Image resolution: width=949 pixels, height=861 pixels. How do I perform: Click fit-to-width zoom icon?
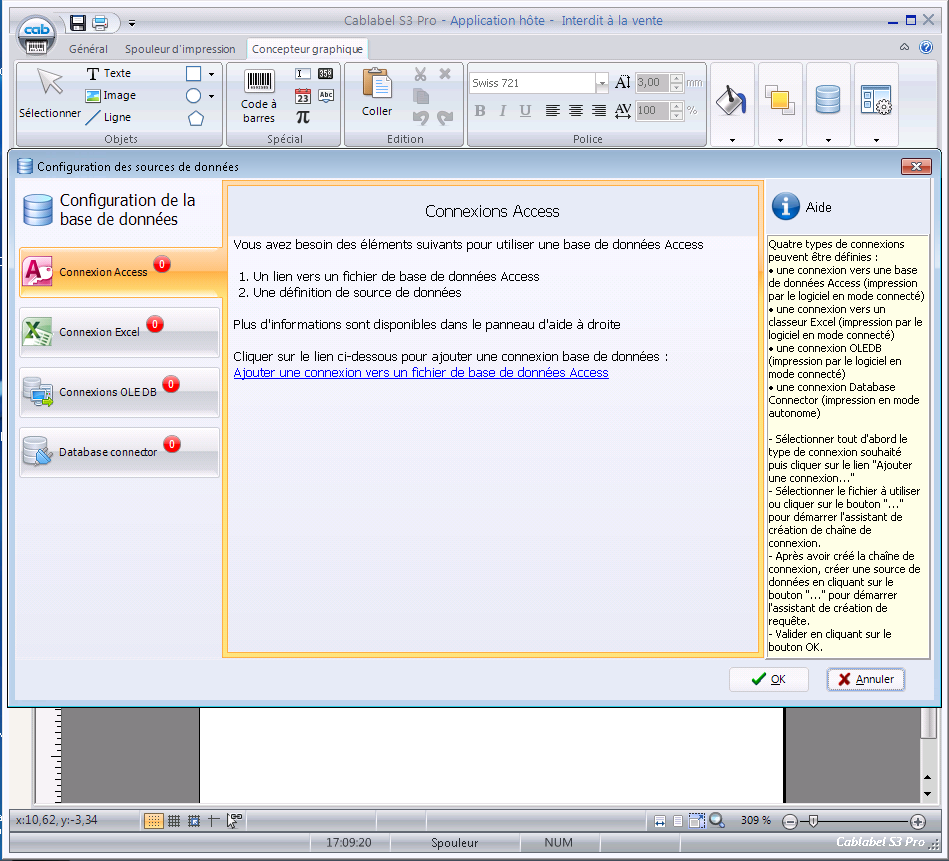coord(660,821)
